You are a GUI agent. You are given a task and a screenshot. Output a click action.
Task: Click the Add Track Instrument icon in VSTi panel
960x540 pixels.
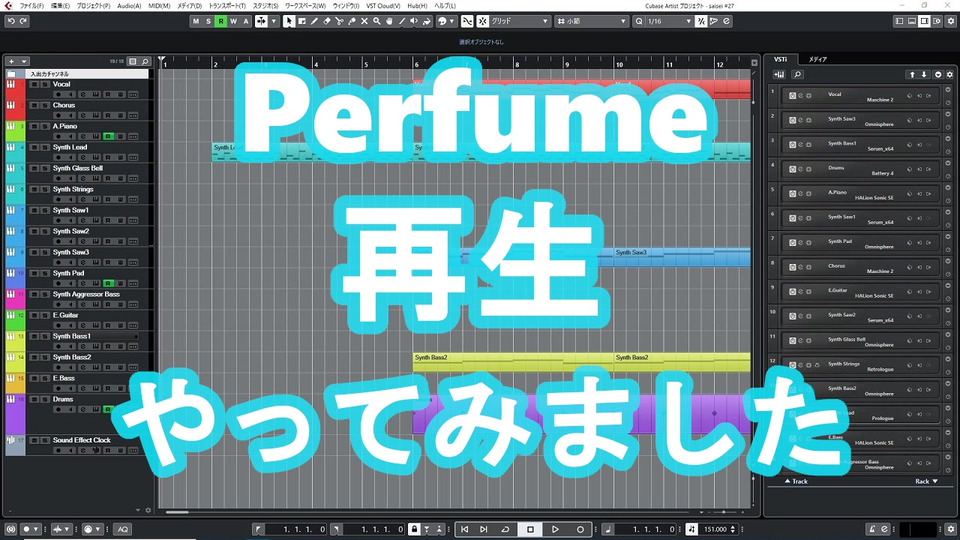pos(779,75)
